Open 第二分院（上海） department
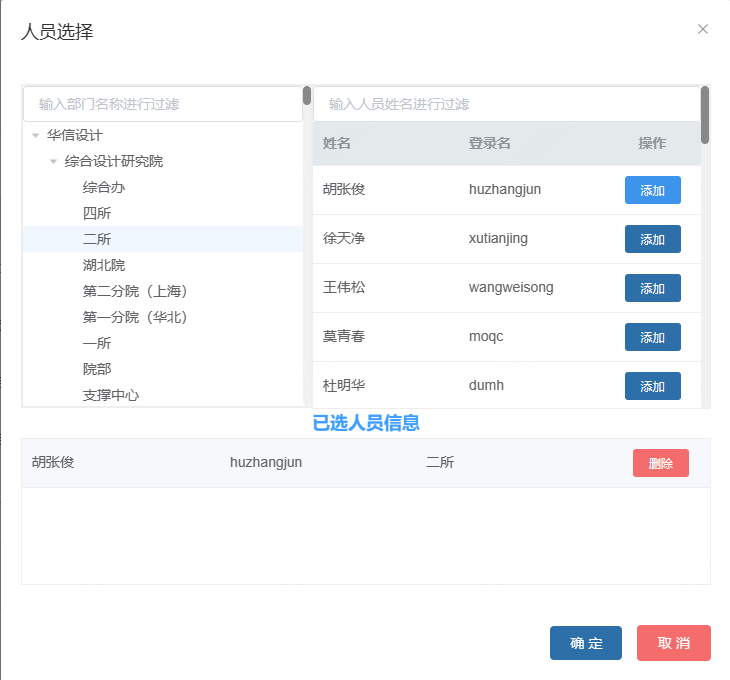This screenshot has height=680, width=730. tap(135, 291)
